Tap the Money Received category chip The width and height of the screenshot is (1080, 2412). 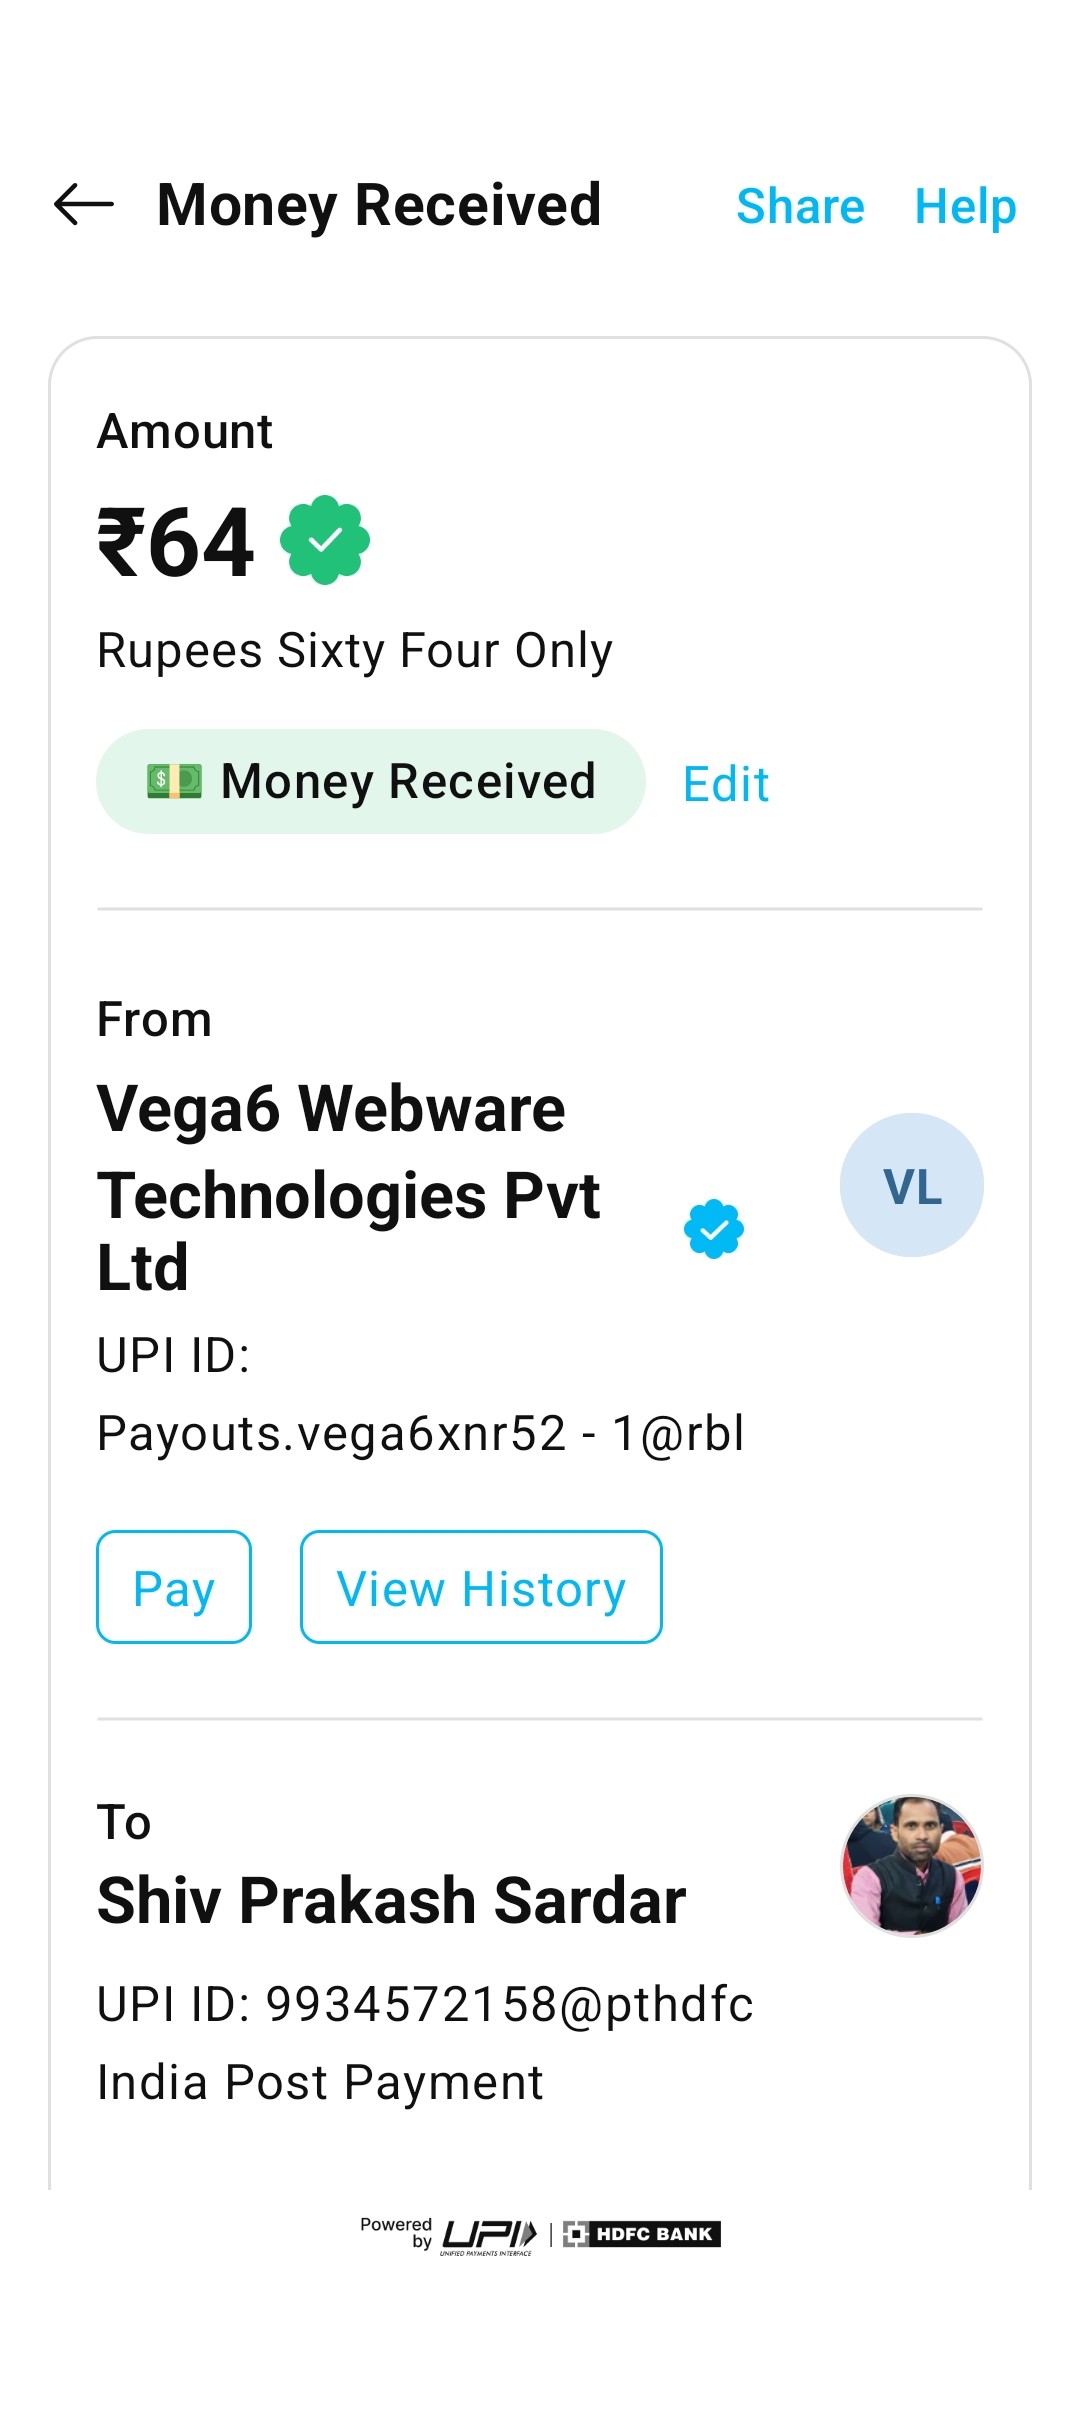click(371, 781)
